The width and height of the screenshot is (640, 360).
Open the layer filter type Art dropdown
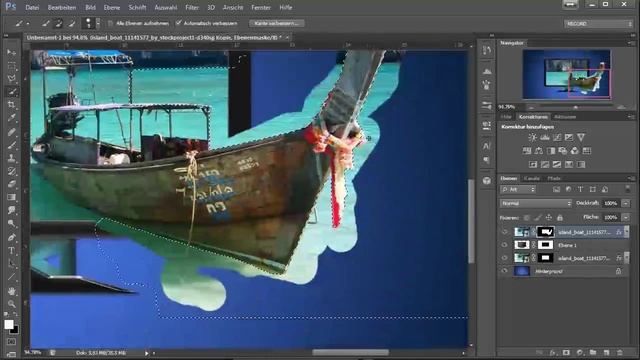pos(518,189)
